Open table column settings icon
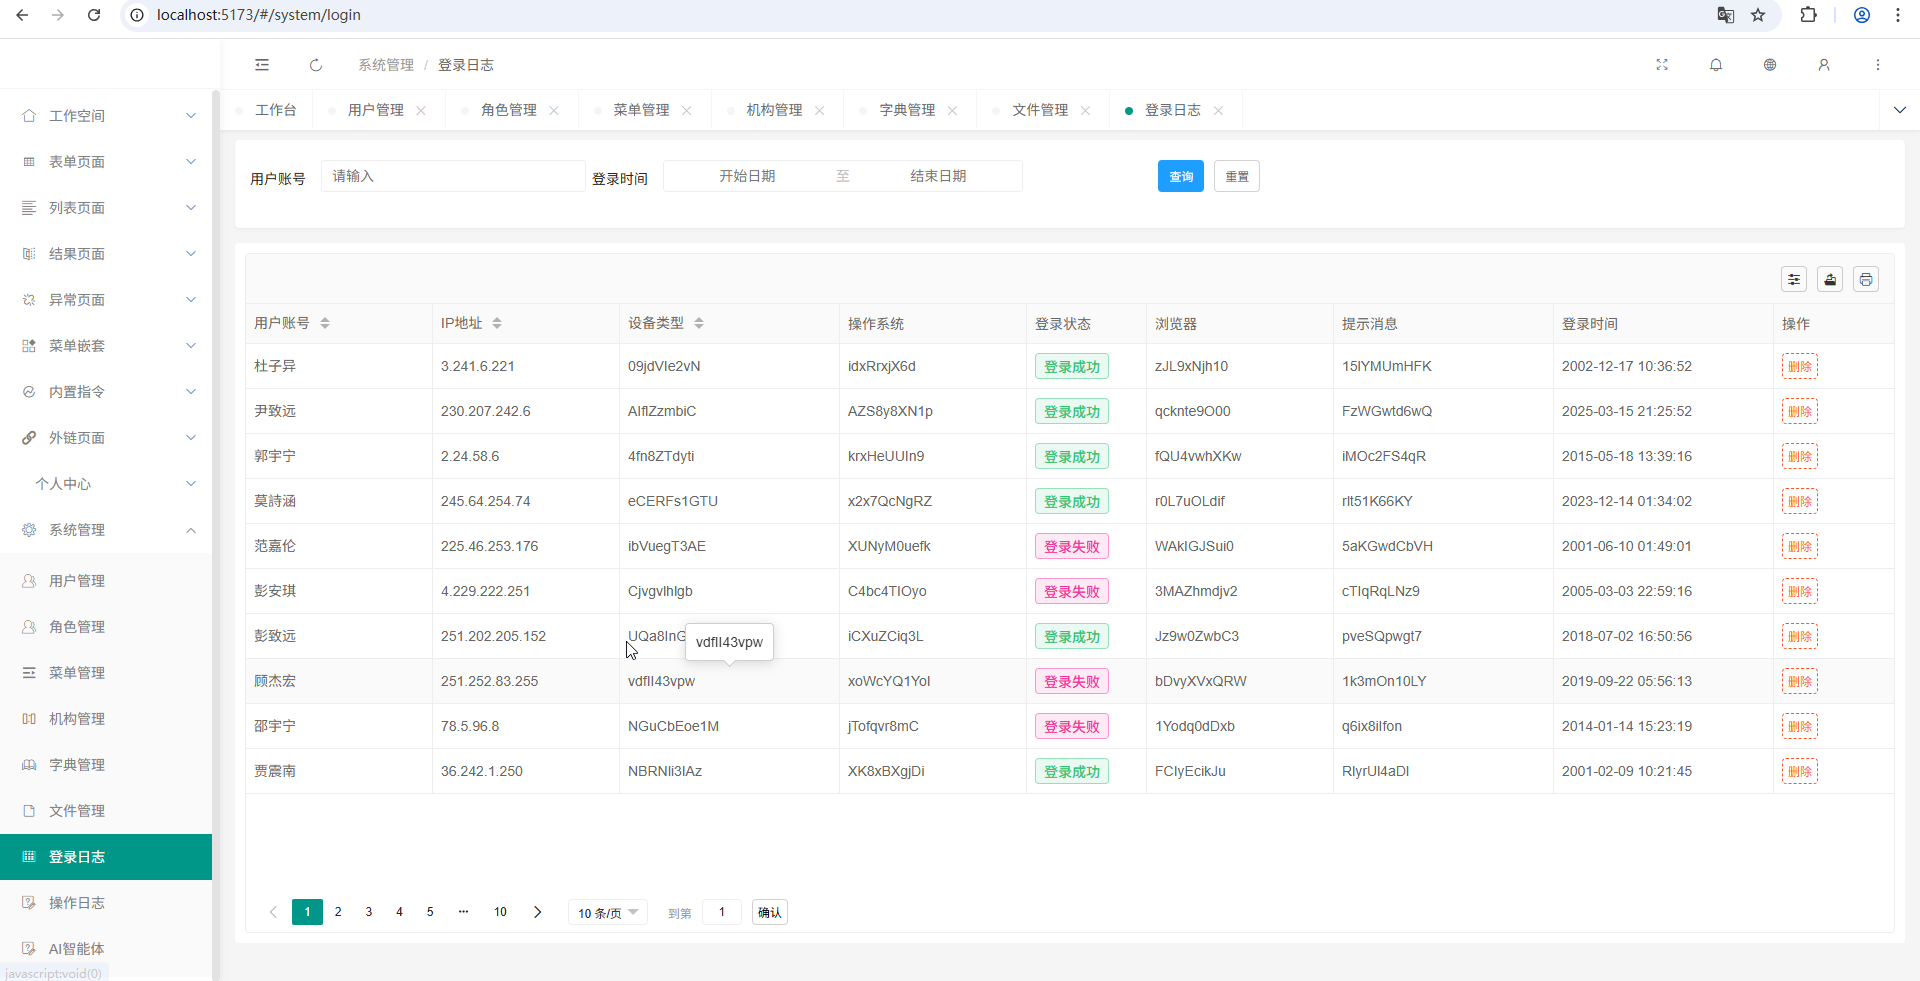1920x981 pixels. (x=1794, y=280)
